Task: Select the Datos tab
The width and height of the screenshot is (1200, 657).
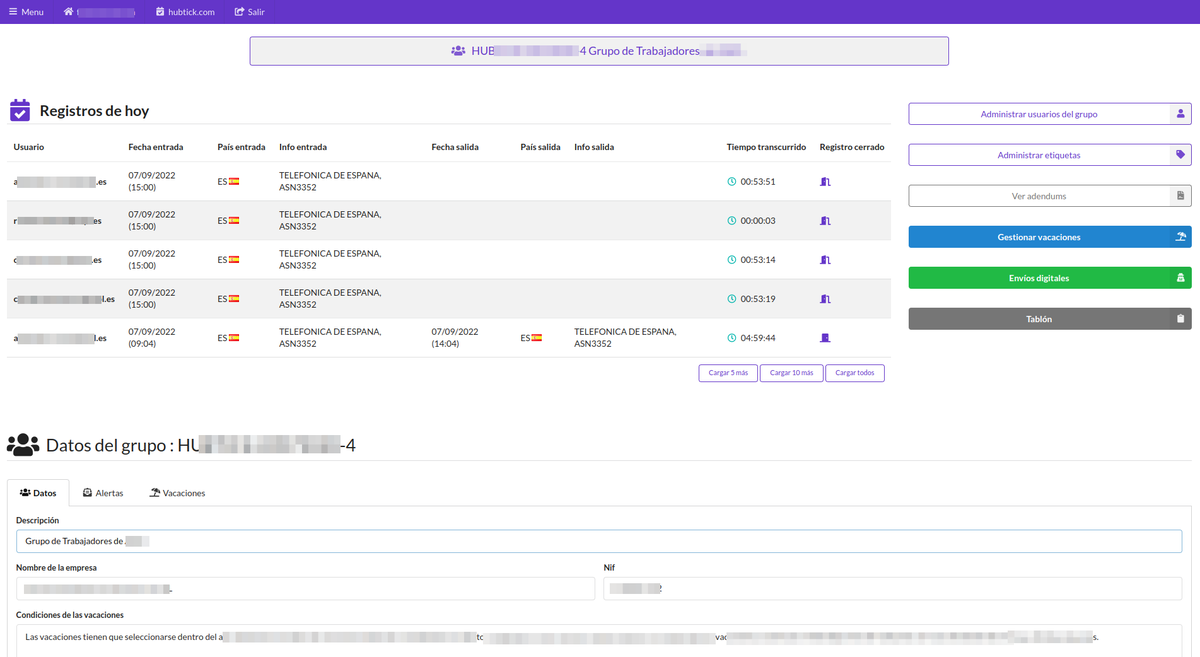Action: point(38,493)
